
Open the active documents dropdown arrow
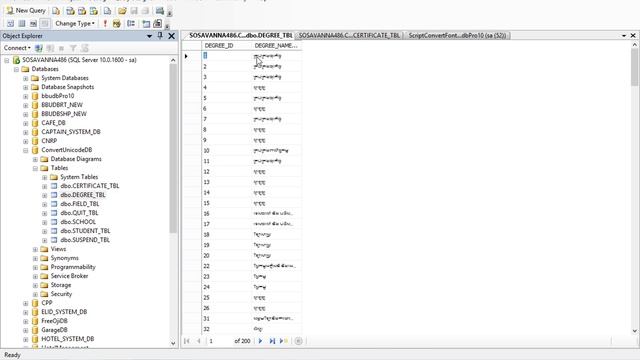pyautogui.click(x=624, y=36)
